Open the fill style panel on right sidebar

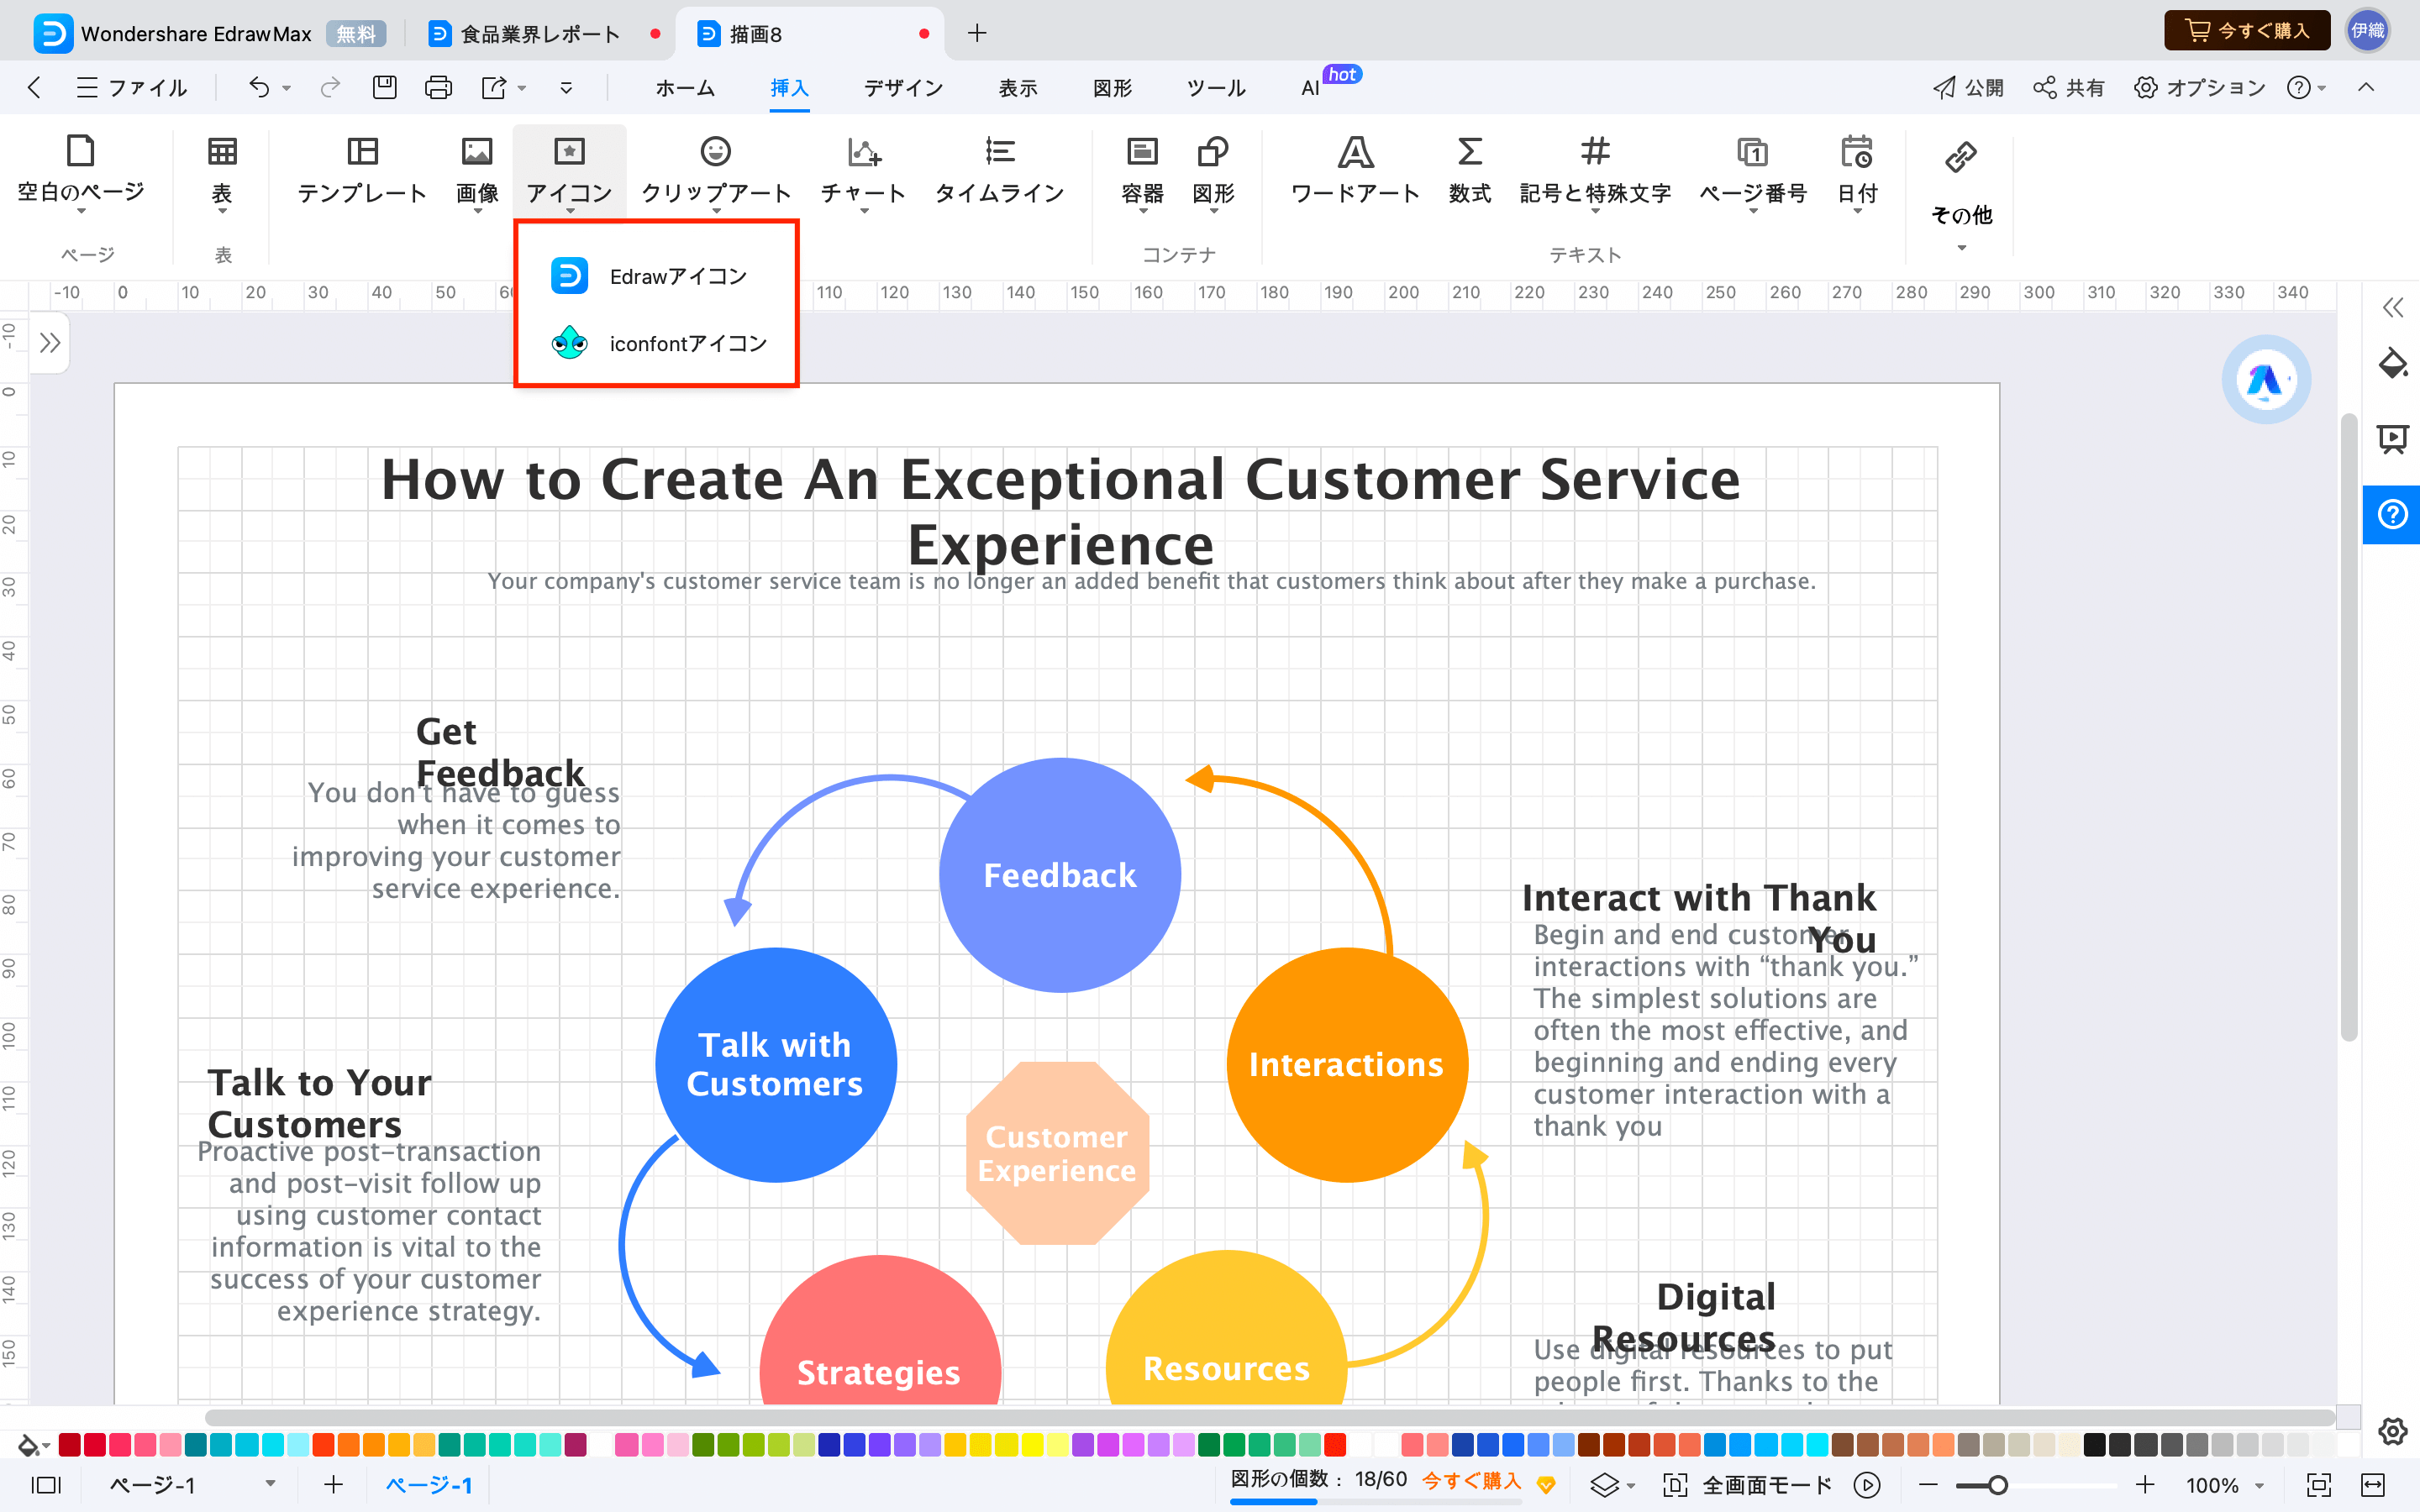[x=2392, y=363]
